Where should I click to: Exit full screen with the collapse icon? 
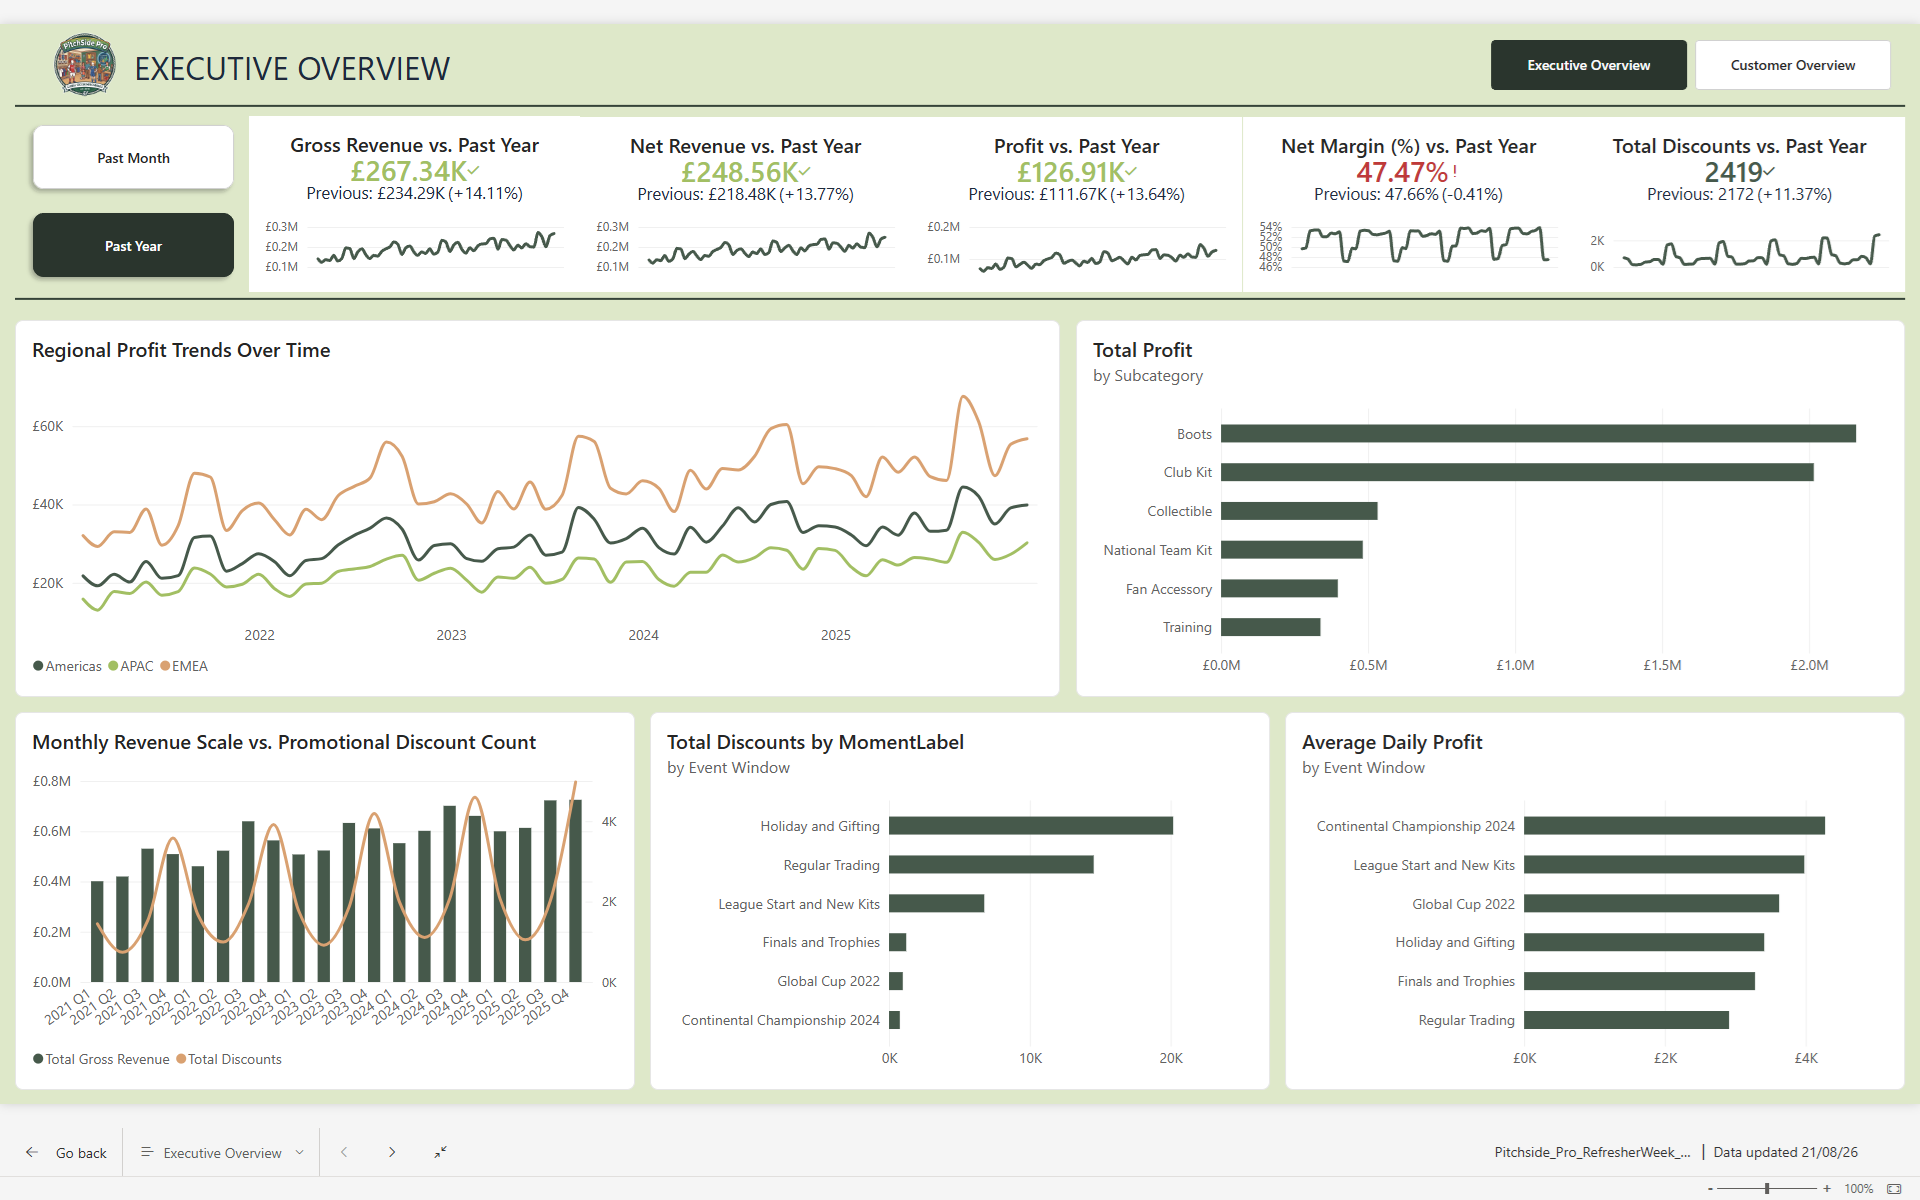click(x=440, y=1152)
